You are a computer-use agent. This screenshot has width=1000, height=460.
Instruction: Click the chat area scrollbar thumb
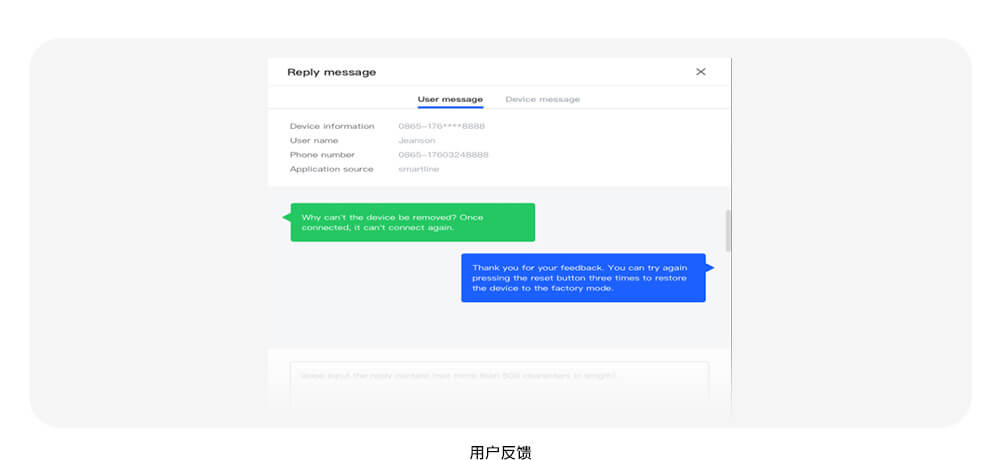click(x=728, y=230)
